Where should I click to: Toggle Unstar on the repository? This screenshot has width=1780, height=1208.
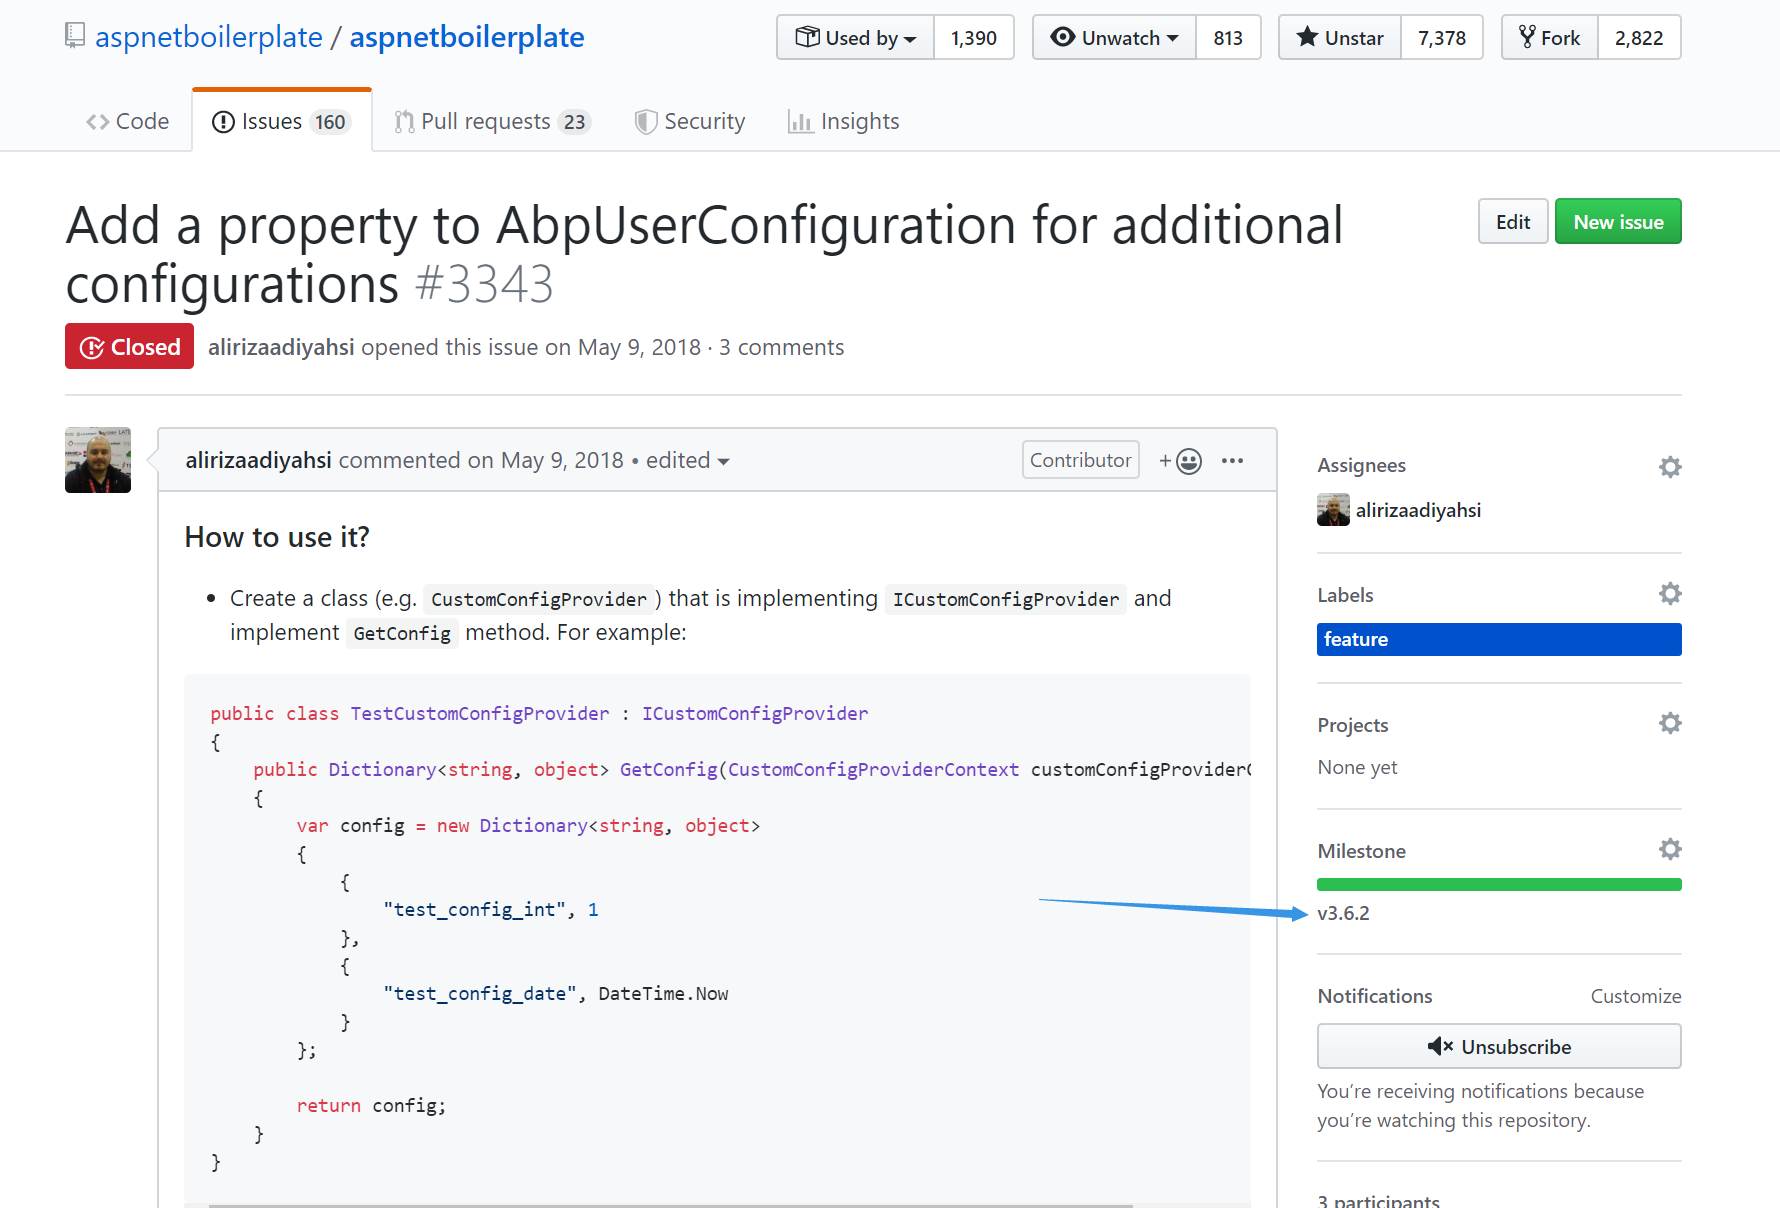[1339, 37]
